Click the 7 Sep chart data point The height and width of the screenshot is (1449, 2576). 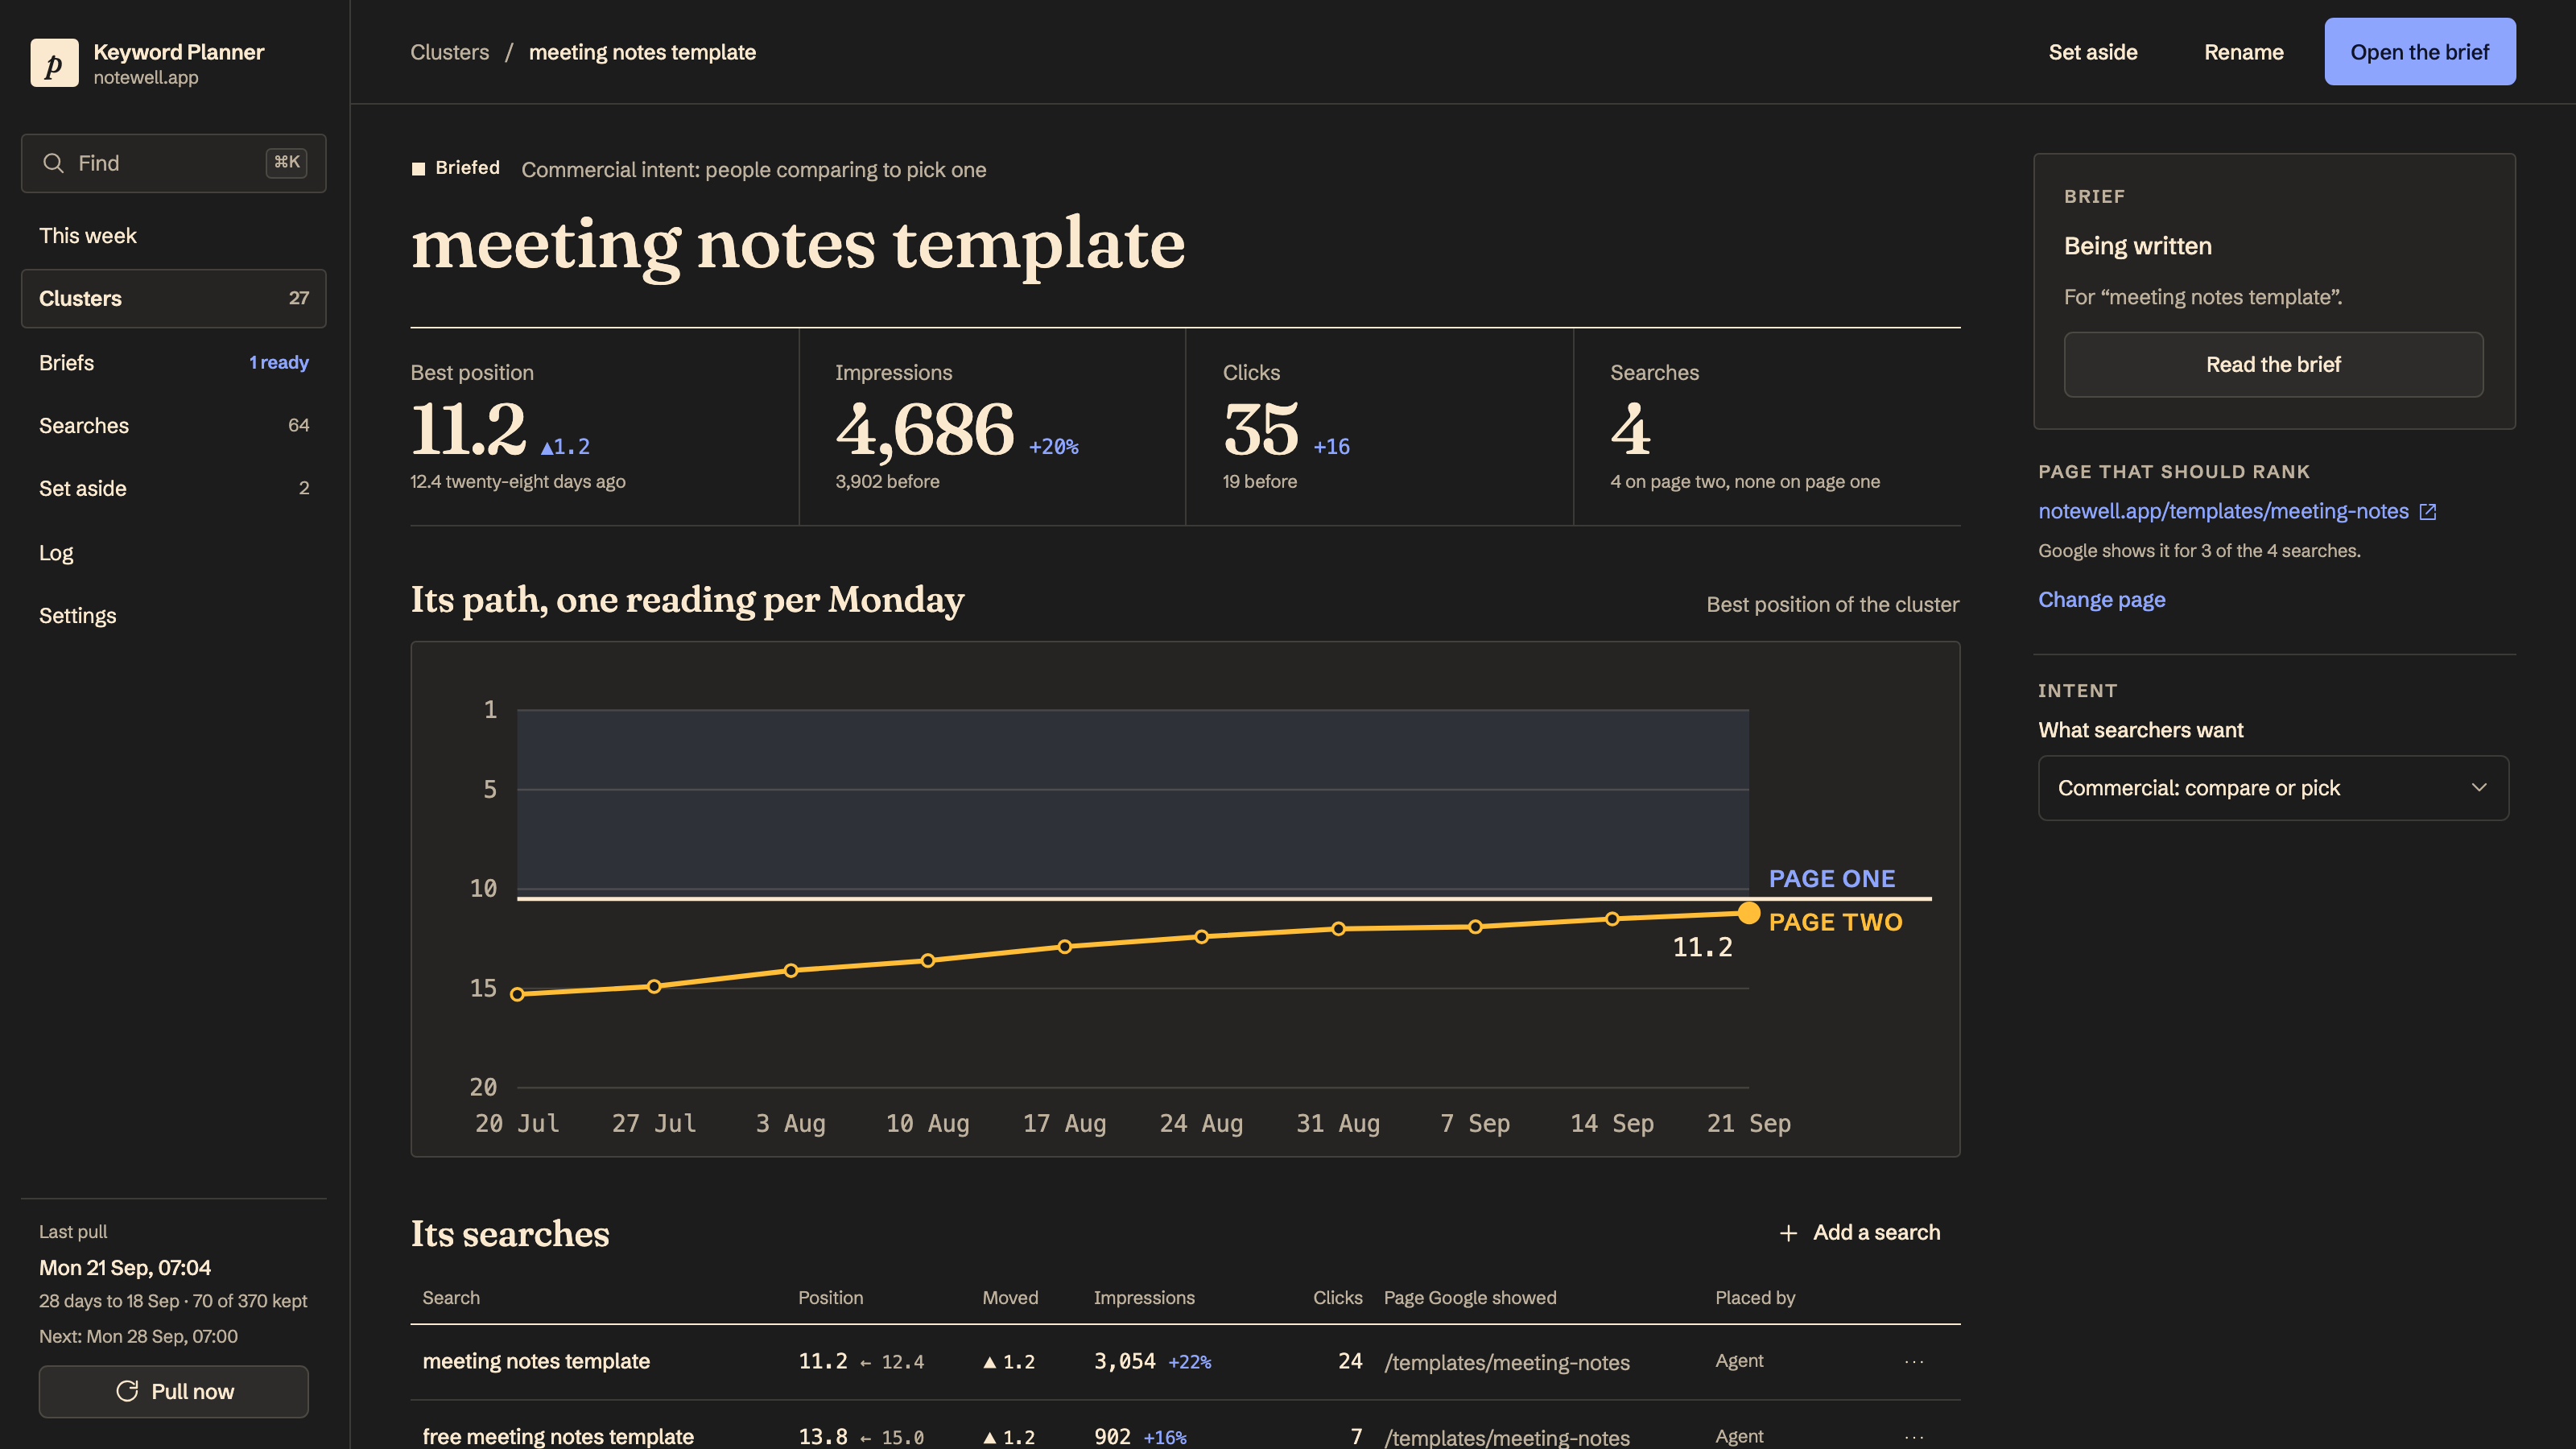(x=1475, y=927)
